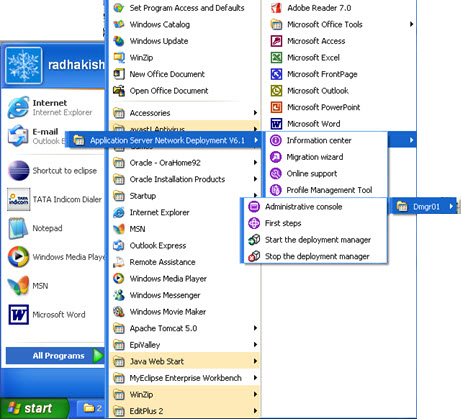Click the Profile Management Tool icon
The width and height of the screenshot is (461, 419).
pyautogui.click(x=276, y=190)
